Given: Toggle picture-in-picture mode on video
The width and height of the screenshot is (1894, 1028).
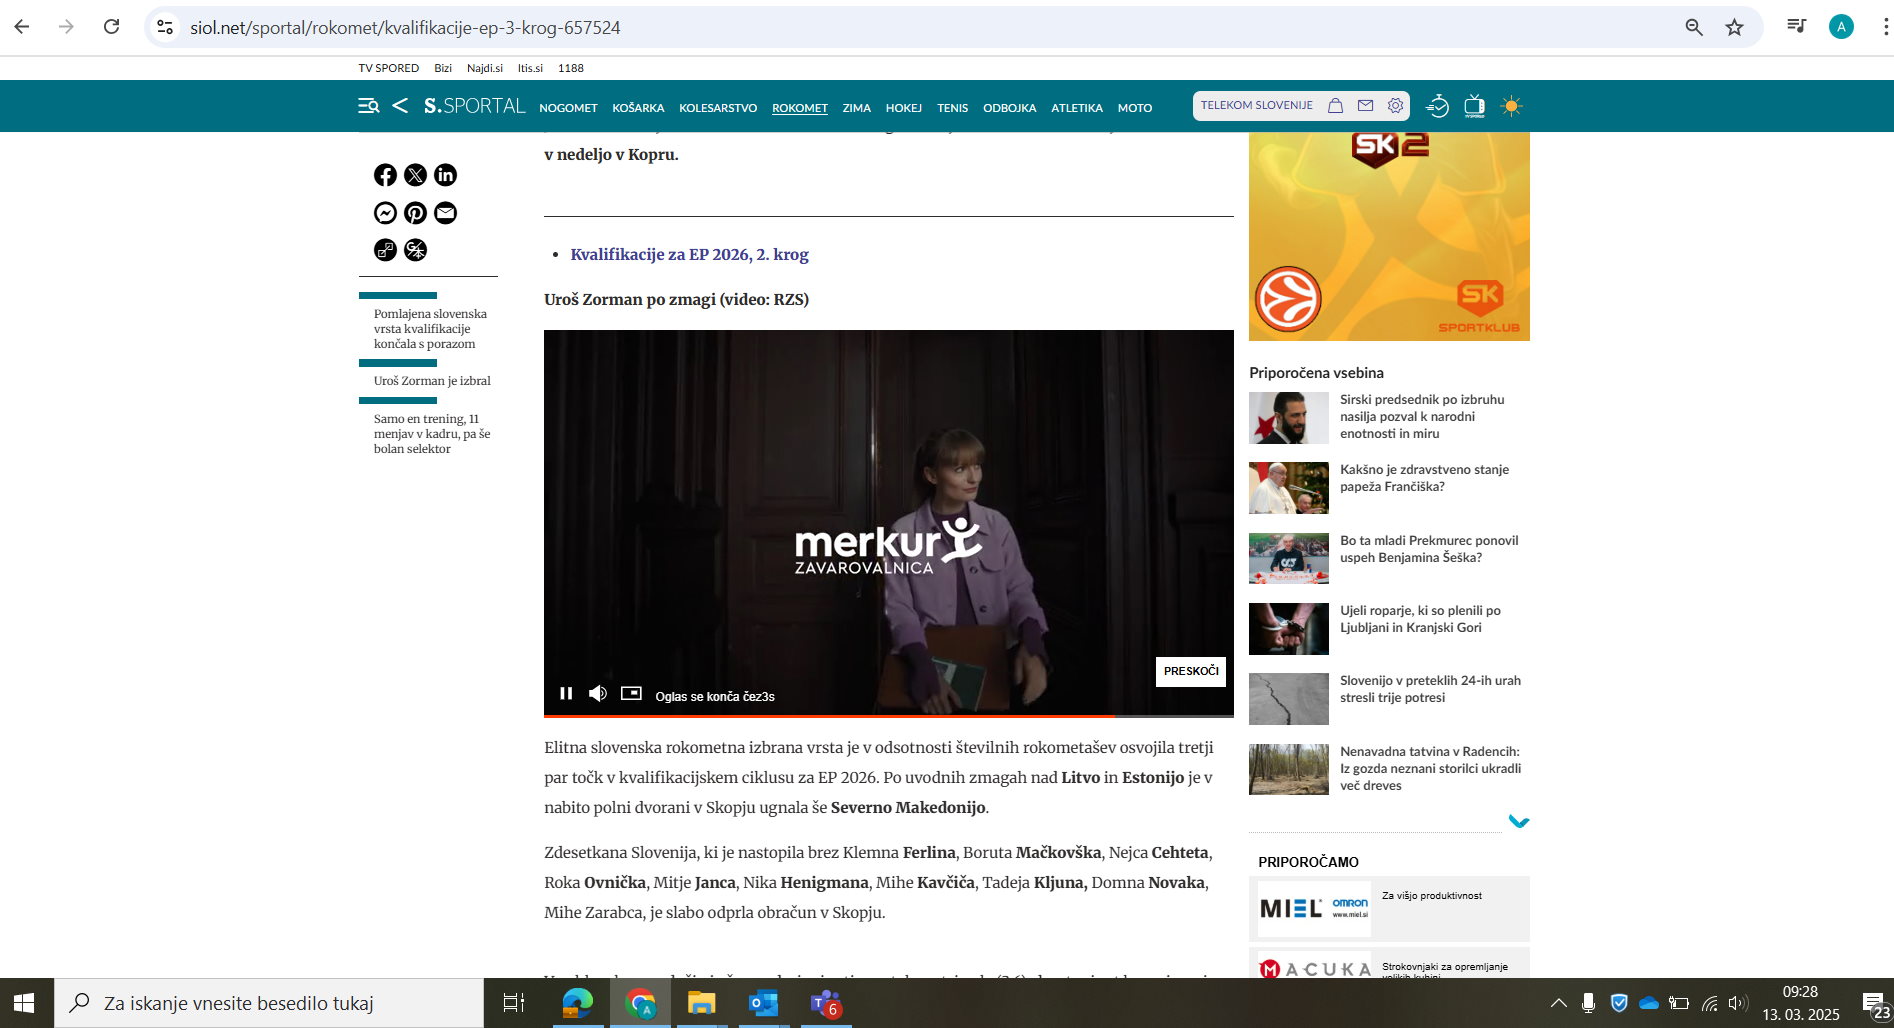Looking at the screenshot, I should (x=631, y=693).
